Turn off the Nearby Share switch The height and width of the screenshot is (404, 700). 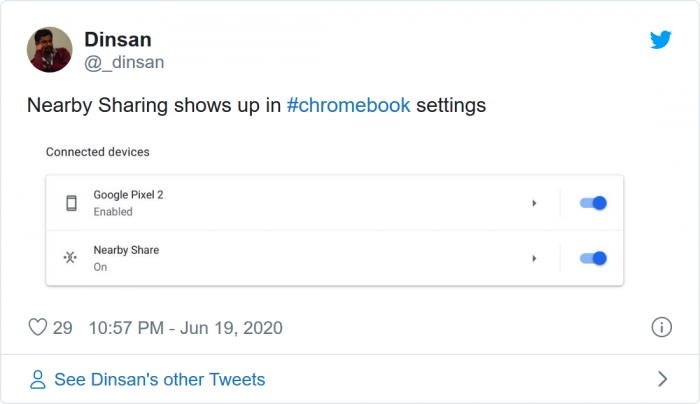[593, 258]
